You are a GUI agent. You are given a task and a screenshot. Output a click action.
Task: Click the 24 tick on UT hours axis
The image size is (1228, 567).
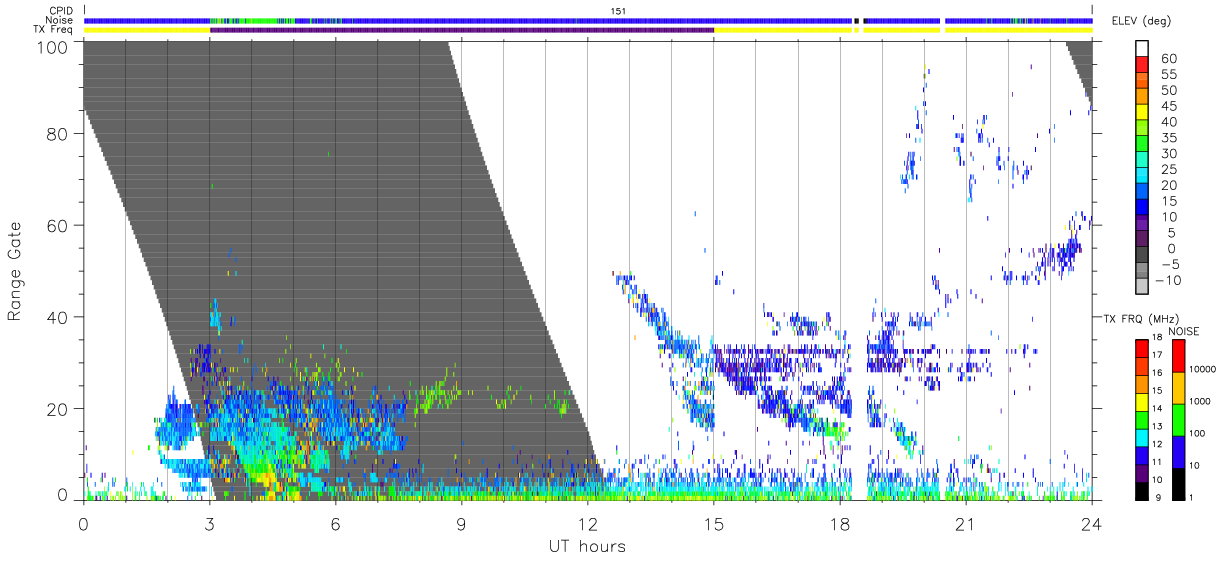pyautogui.click(x=1092, y=524)
